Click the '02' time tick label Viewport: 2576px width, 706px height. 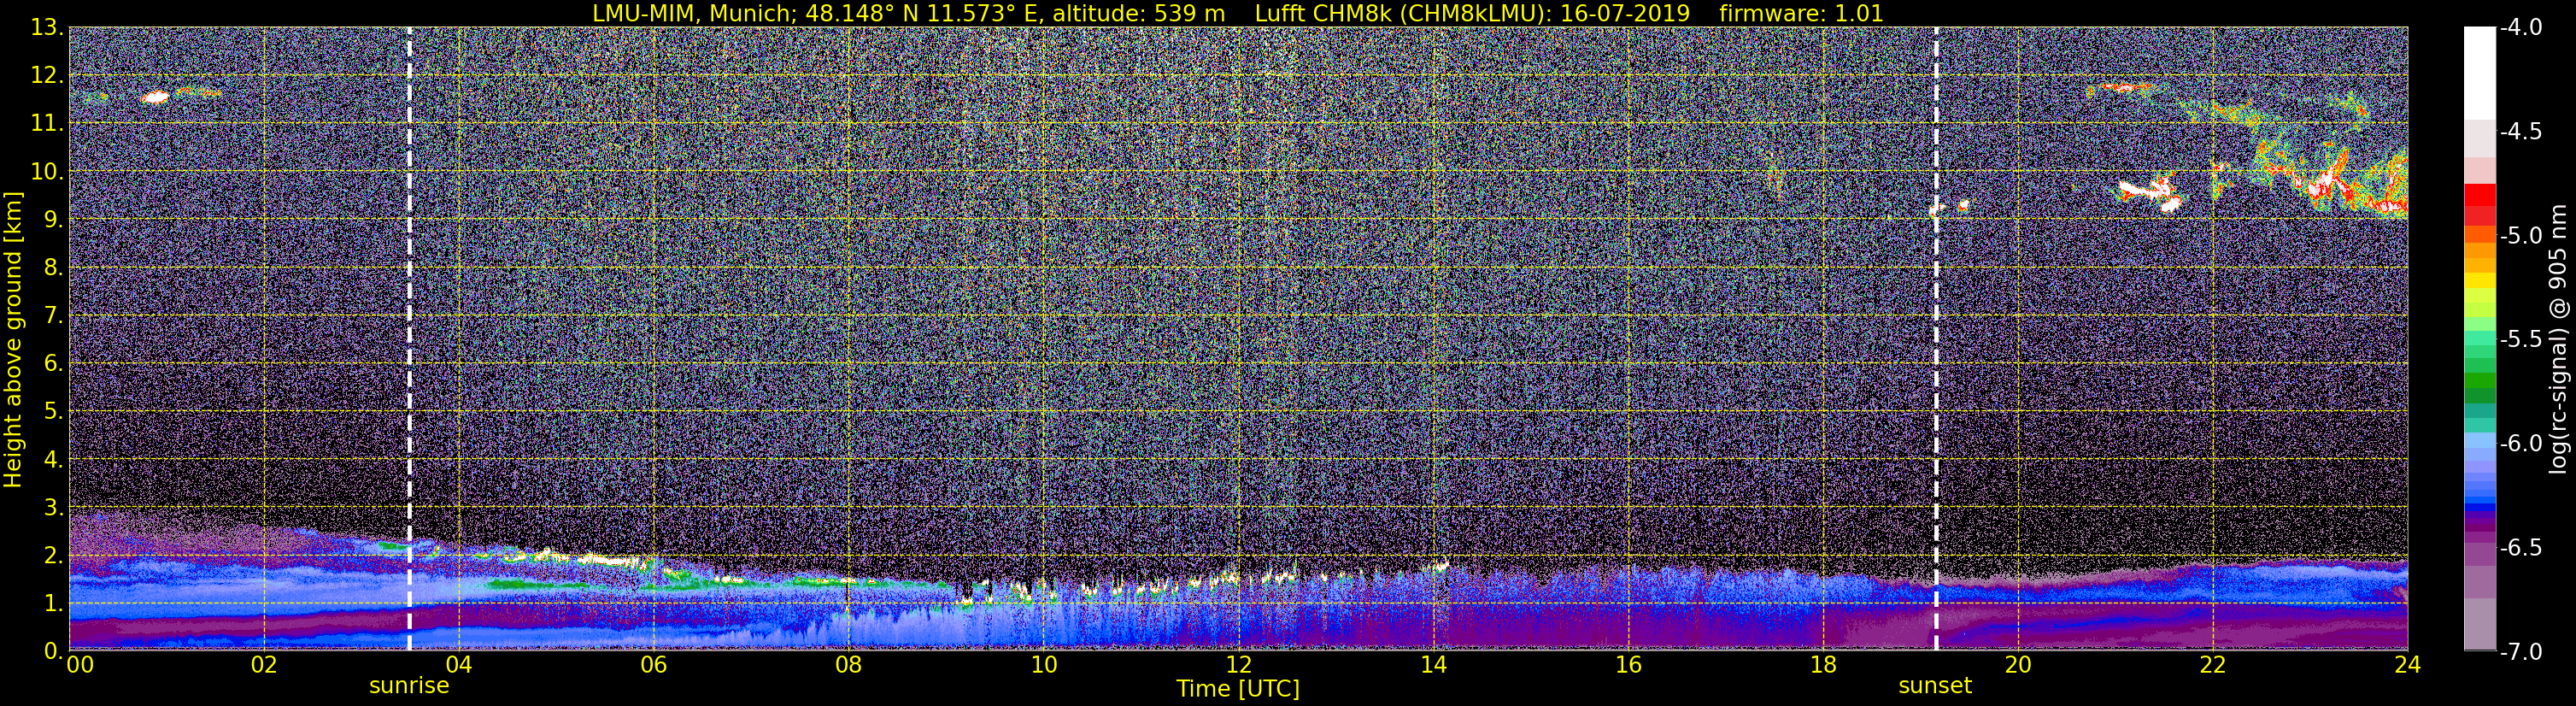coord(263,666)
